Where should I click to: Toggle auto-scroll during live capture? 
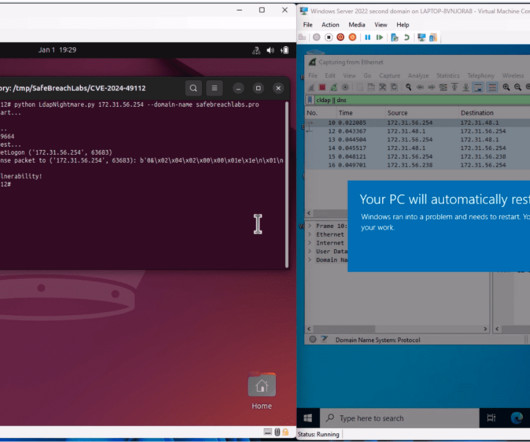coord(478,87)
